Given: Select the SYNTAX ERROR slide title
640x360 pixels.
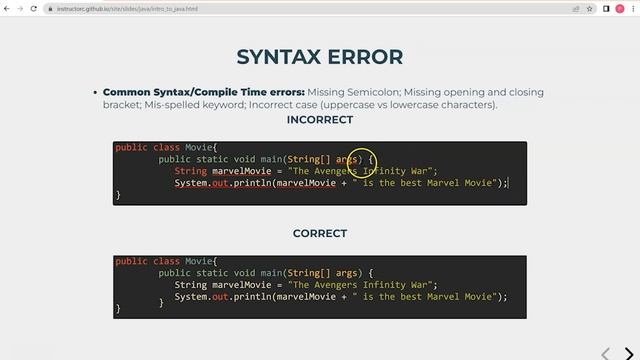Looking at the screenshot, I should tap(320, 57).
